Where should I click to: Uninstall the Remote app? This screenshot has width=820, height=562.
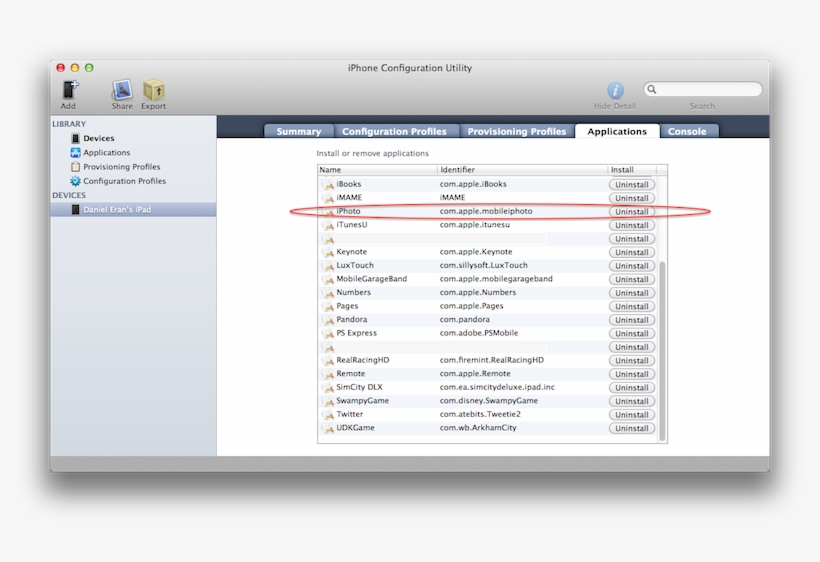pos(632,374)
